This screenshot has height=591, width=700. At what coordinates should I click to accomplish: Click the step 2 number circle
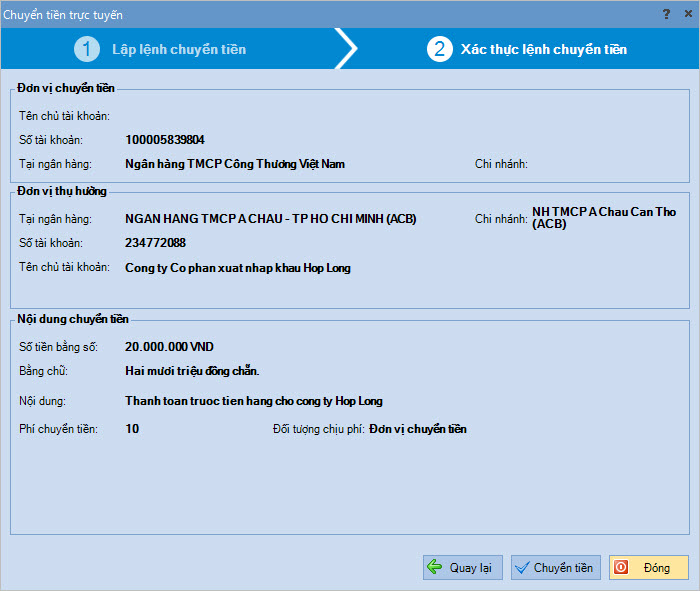[x=439, y=49]
